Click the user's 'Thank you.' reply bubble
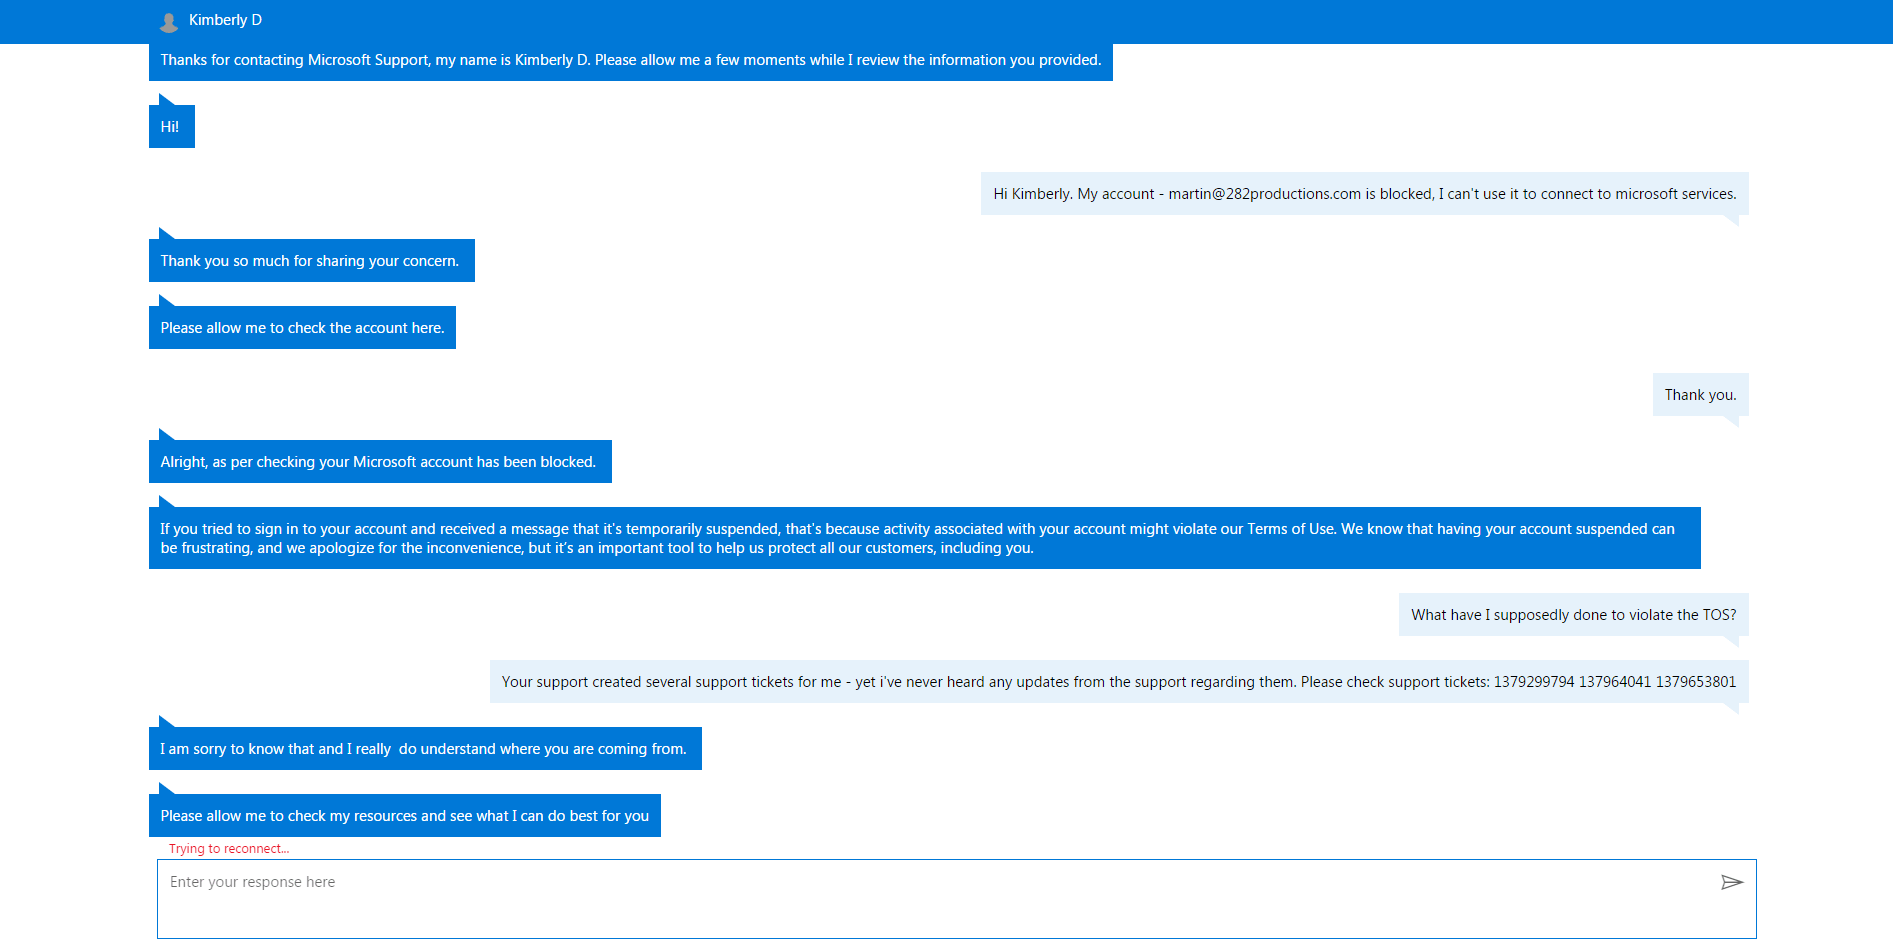1893x951 pixels. [x=1700, y=395]
